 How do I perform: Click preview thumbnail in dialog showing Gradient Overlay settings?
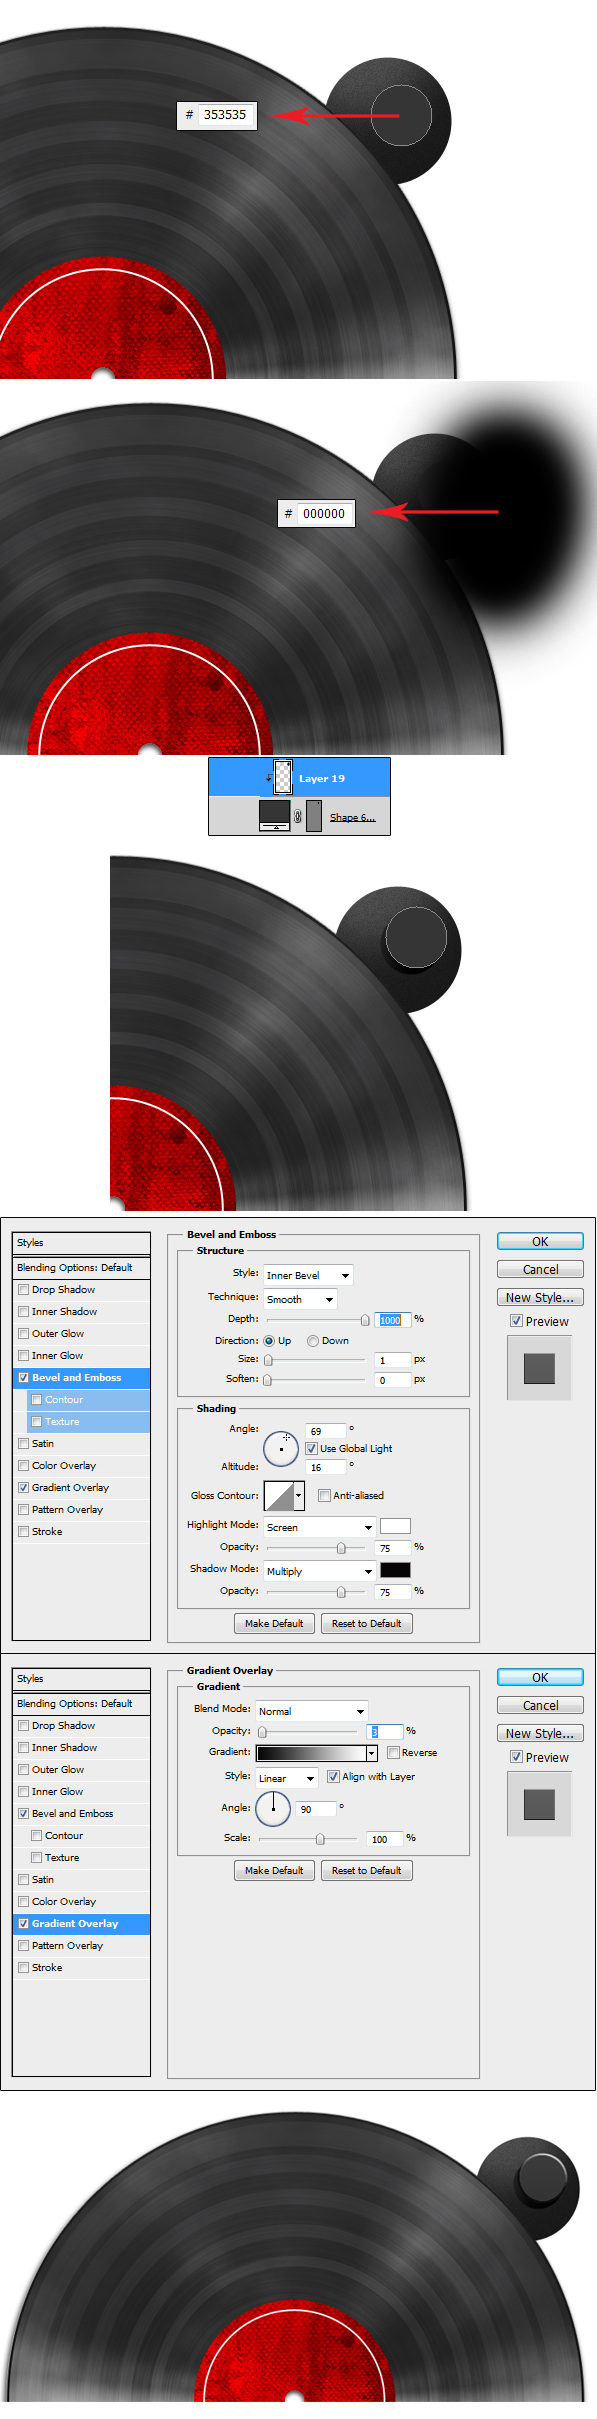539,1804
